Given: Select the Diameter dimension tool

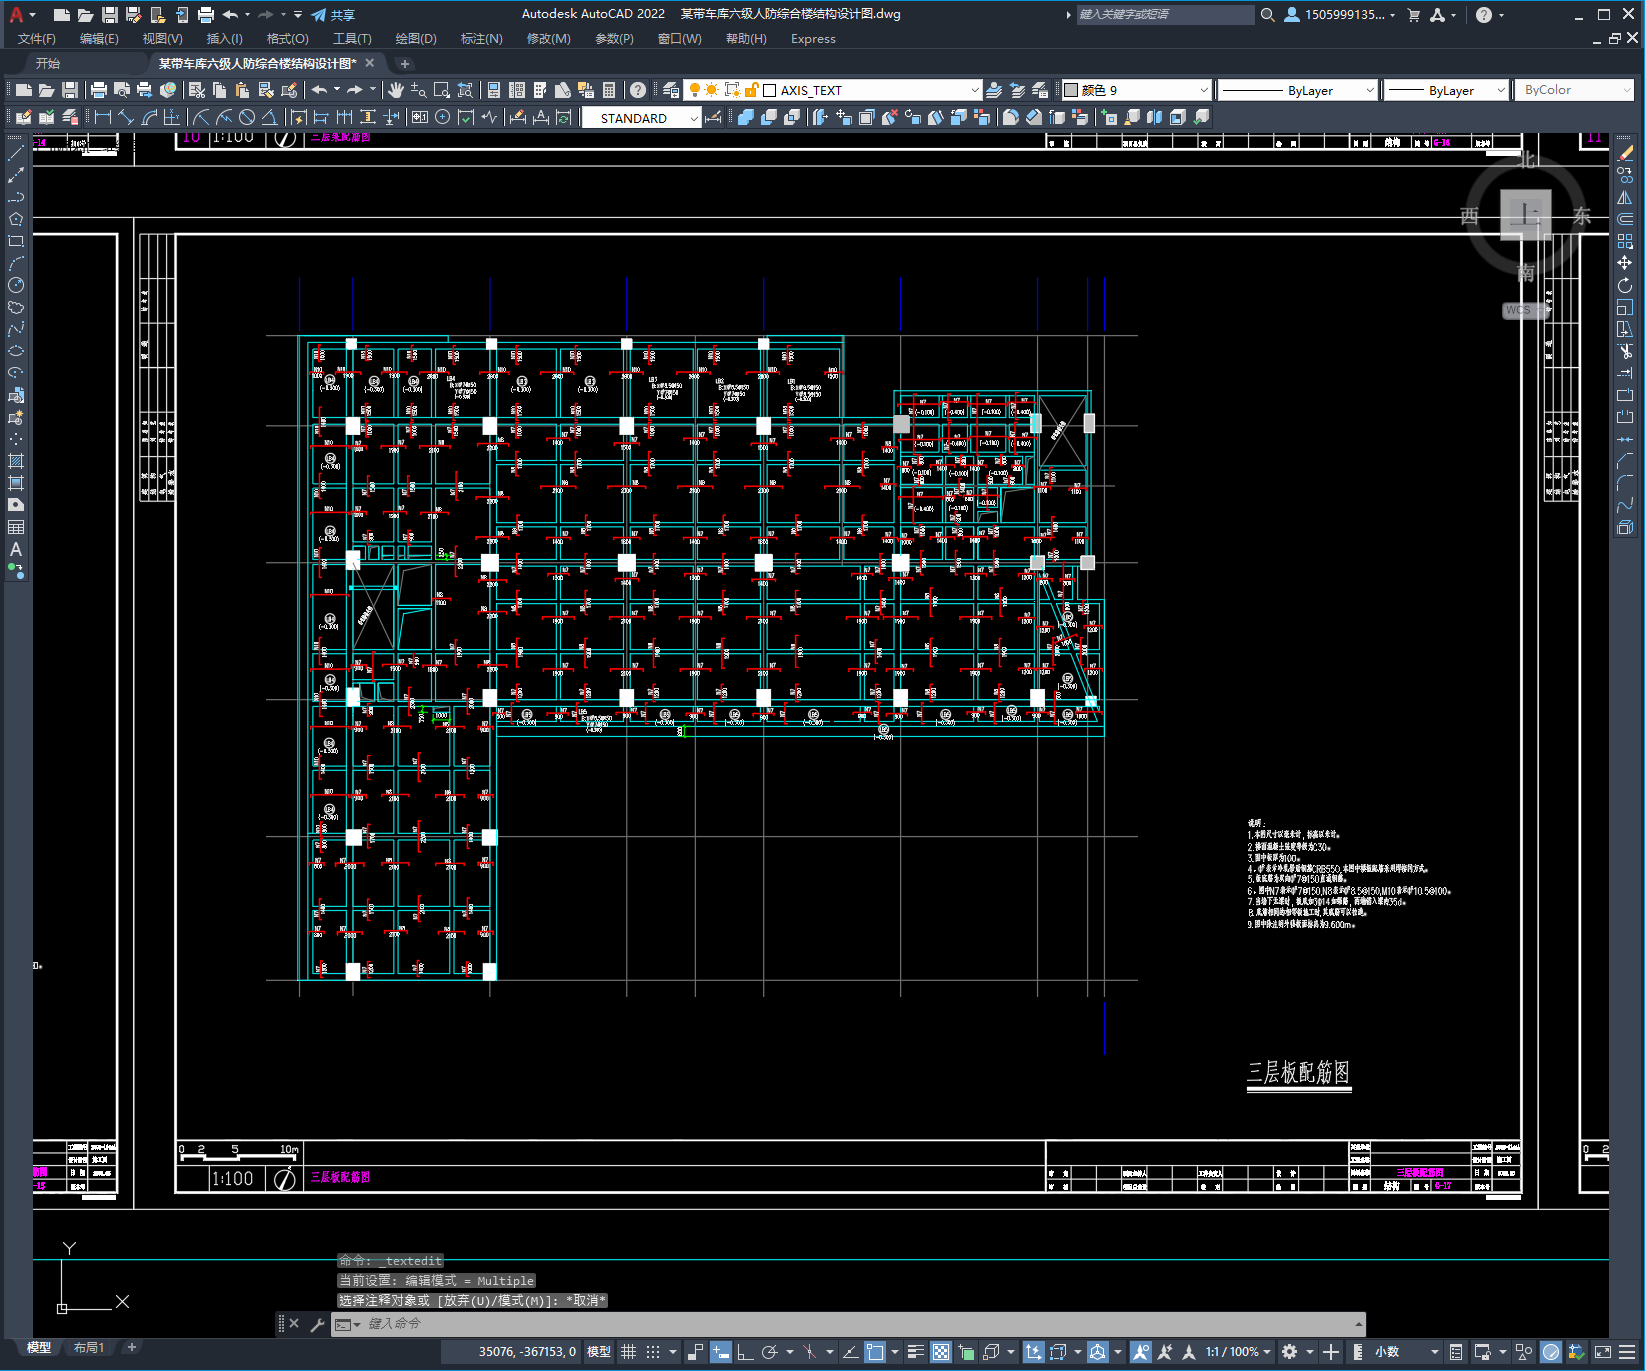Looking at the screenshot, I should 247,118.
